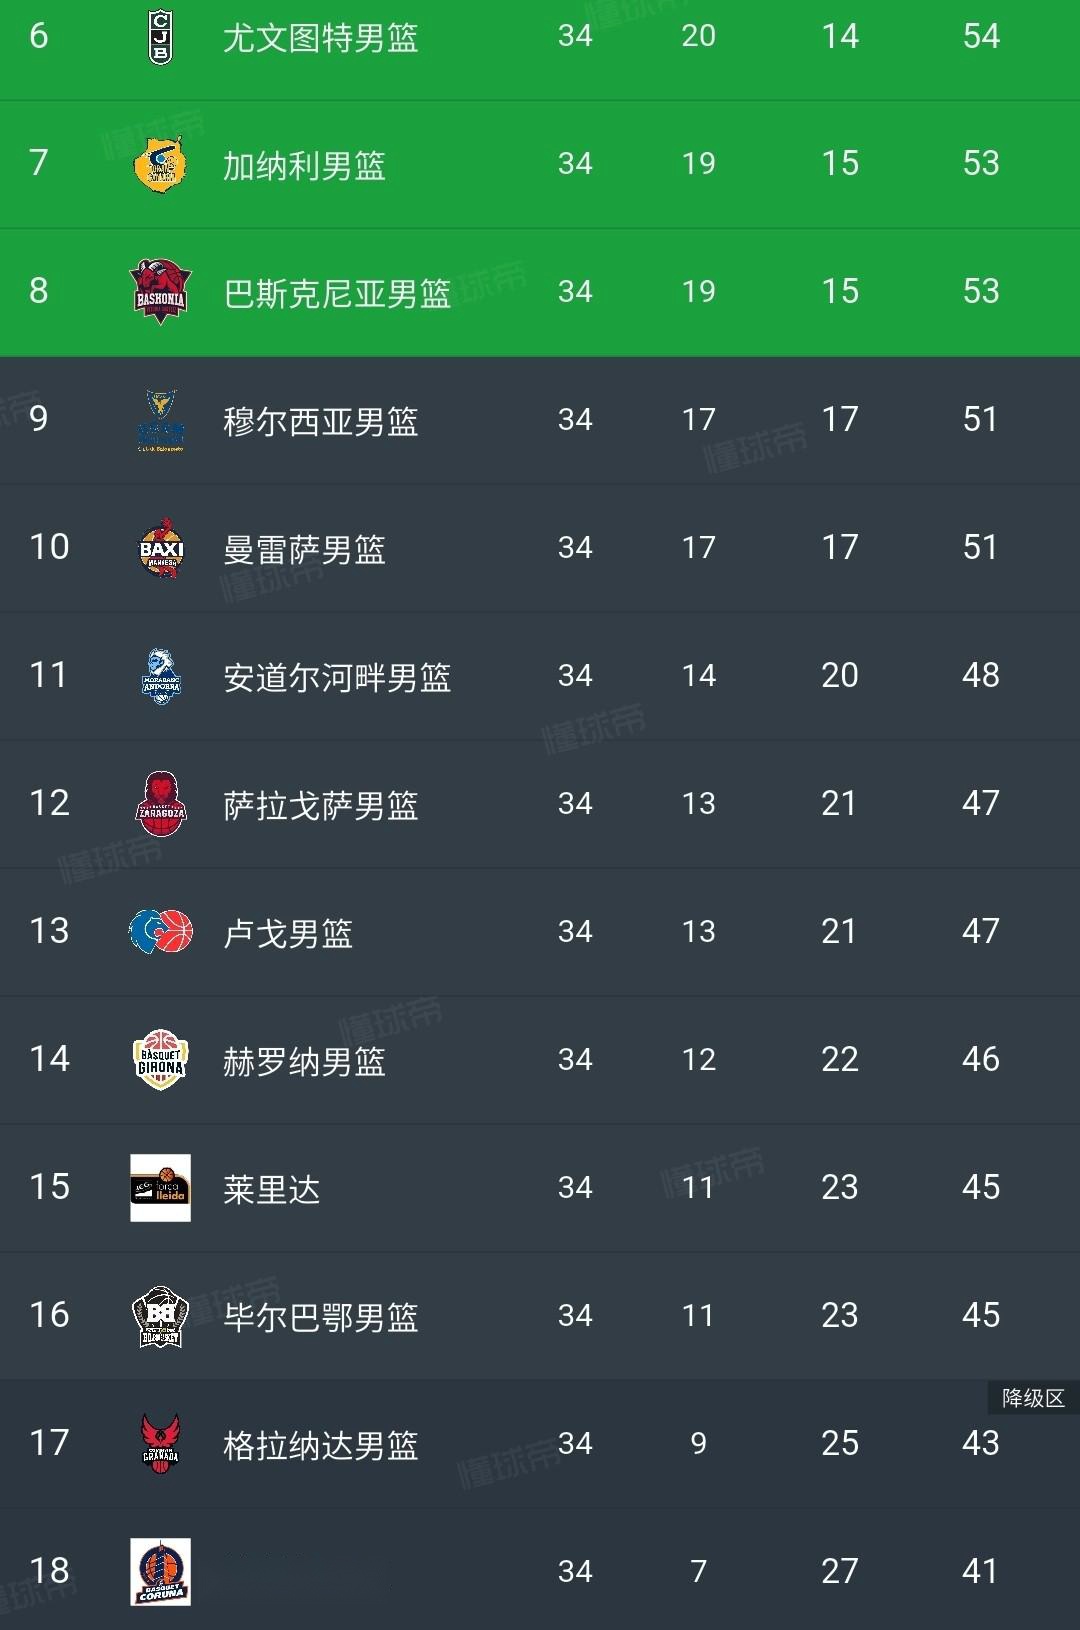
Task: Tap the Lugo Breogán team logo
Action: coord(160,931)
